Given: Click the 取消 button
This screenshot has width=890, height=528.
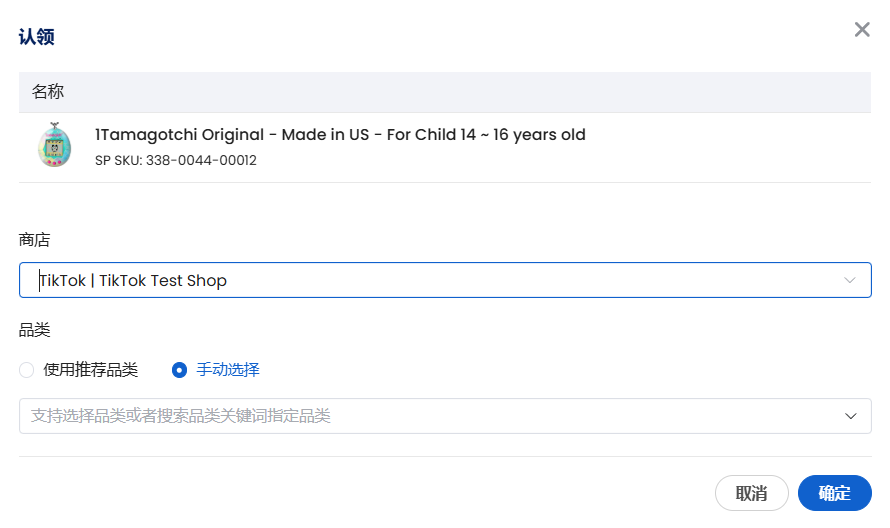Looking at the screenshot, I should coord(752,493).
